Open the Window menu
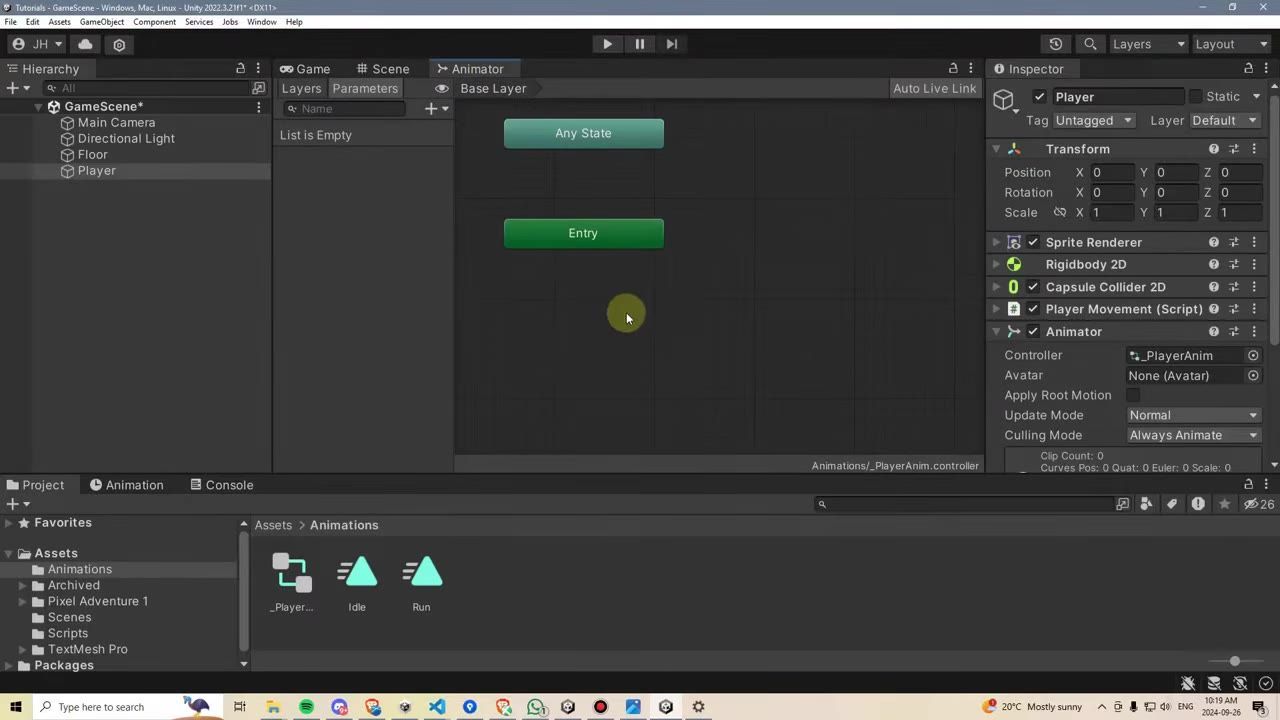 pyautogui.click(x=262, y=22)
